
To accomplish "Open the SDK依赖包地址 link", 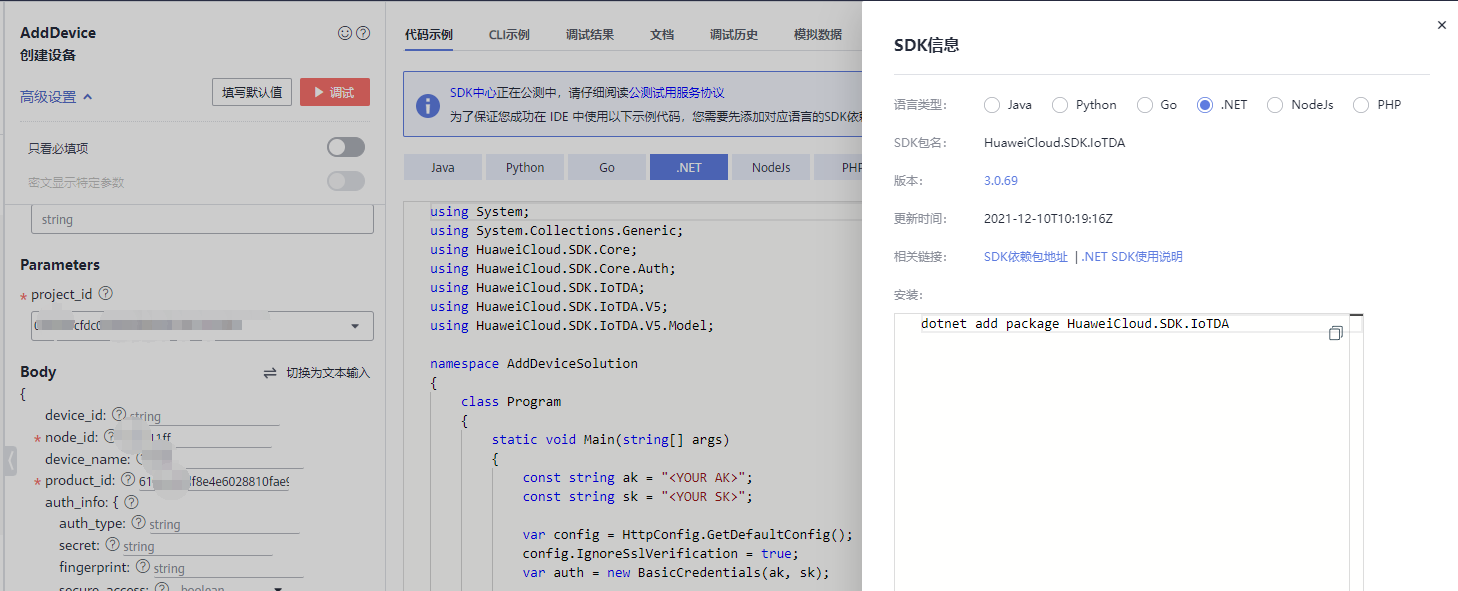I will pos(1026,257).
